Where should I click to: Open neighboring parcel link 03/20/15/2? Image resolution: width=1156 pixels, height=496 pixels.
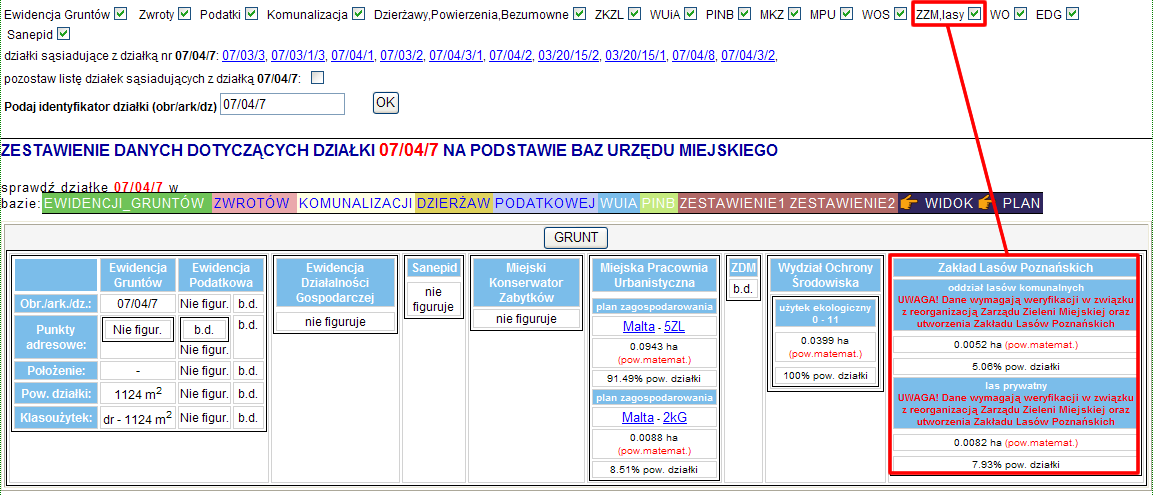pos(568,55)
